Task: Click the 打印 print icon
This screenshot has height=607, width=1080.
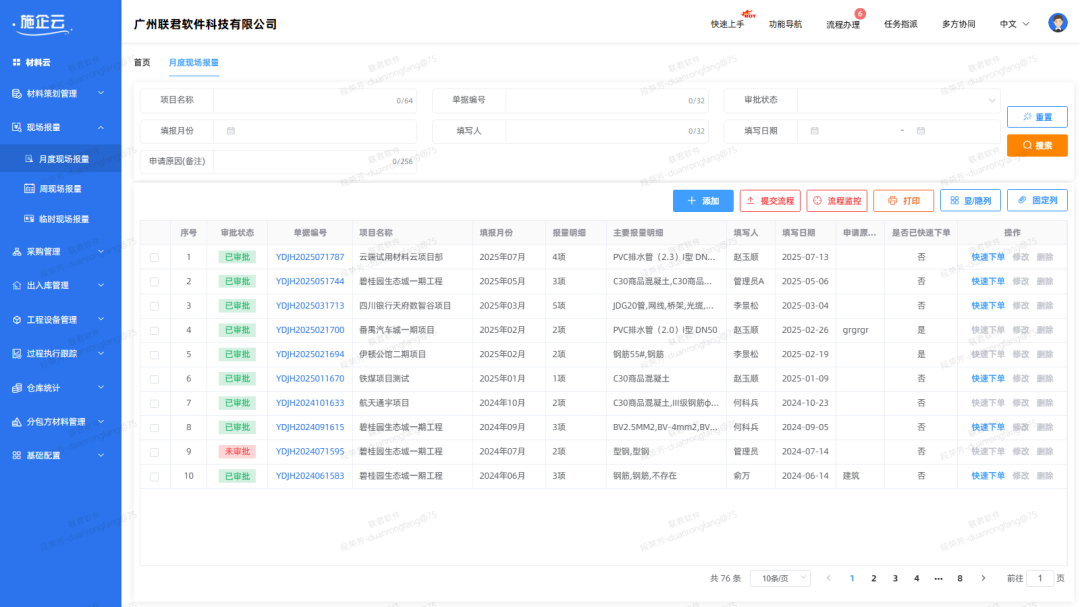Action: (x=903, y=200)
